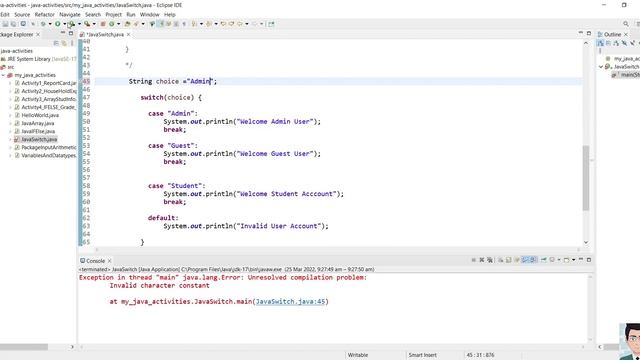Select JavaSwitch.java in Package Explorer
The image size is (640, 360).
point(39,140)
